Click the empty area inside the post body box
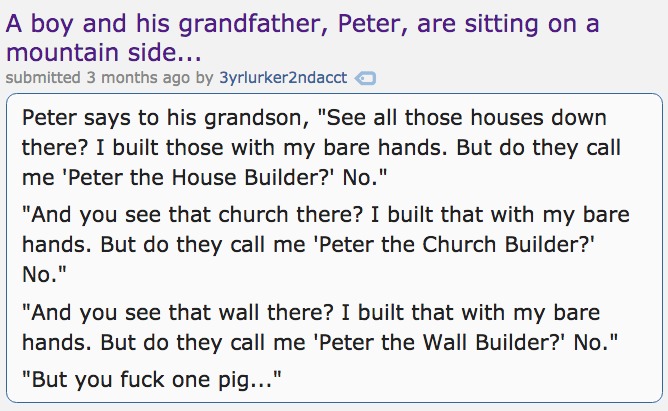This screenshot has height=411, width=668. point(469,379)
